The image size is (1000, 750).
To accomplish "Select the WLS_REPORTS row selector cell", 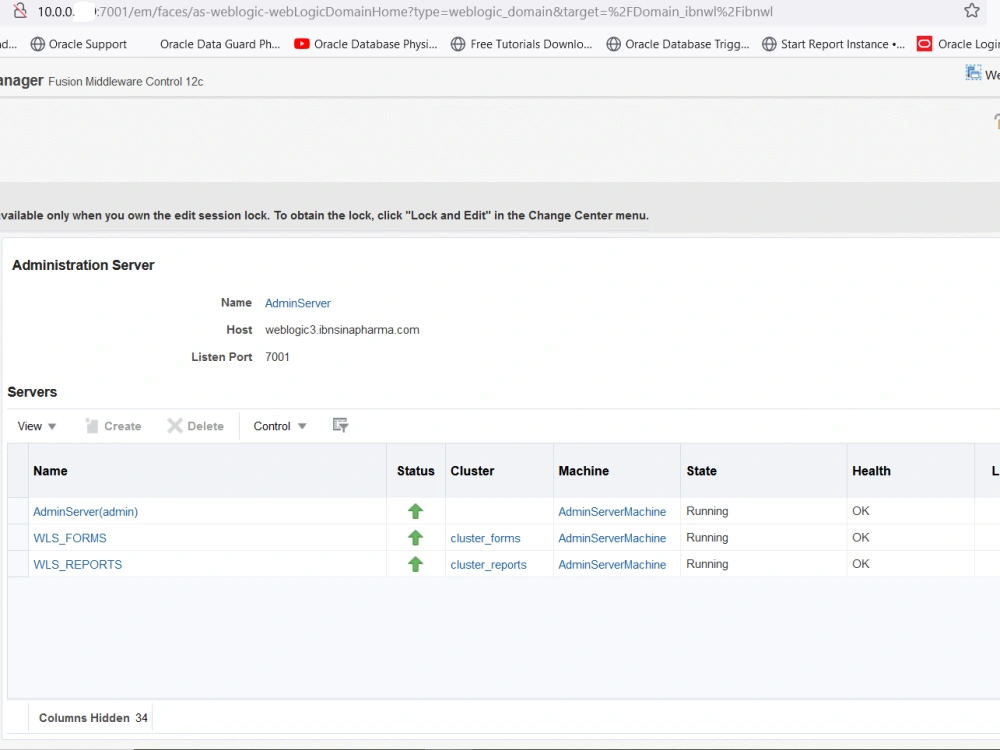I will (x=18, y=564).
